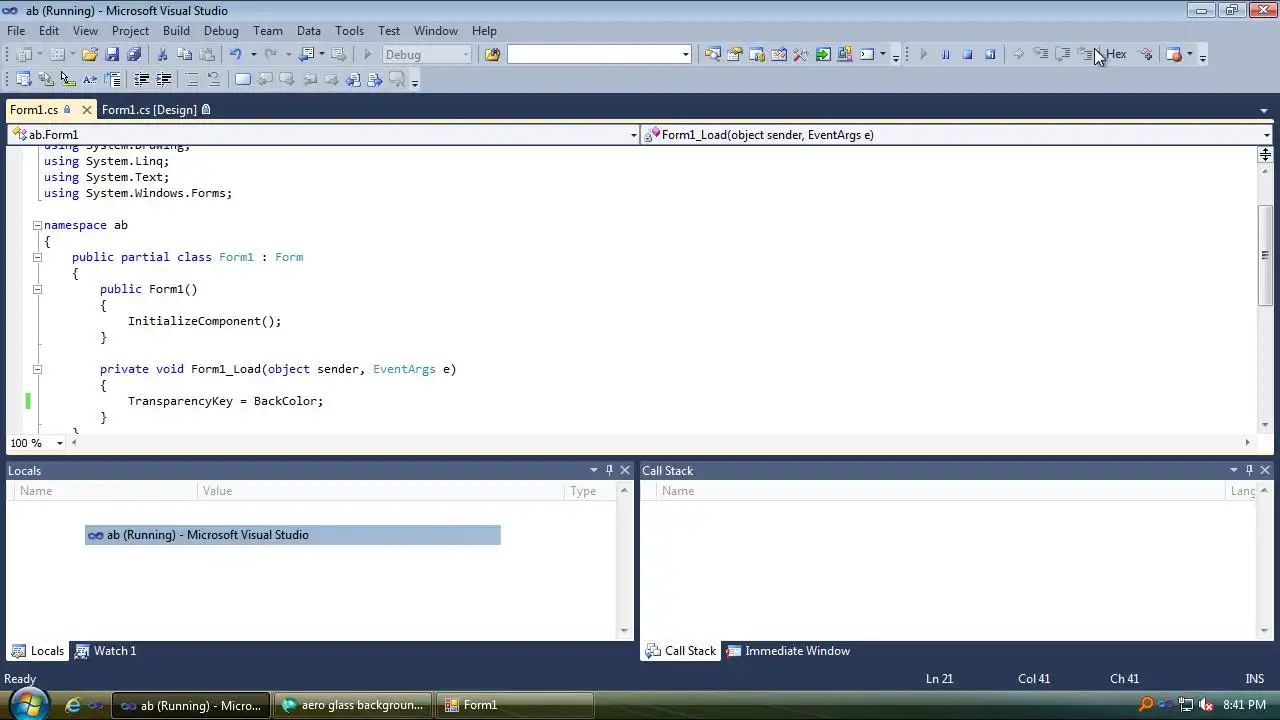This screenshot has height=720, width=1280.
Task: Stop debugging with the square Stop icon
Action: [x=967, y=54]
